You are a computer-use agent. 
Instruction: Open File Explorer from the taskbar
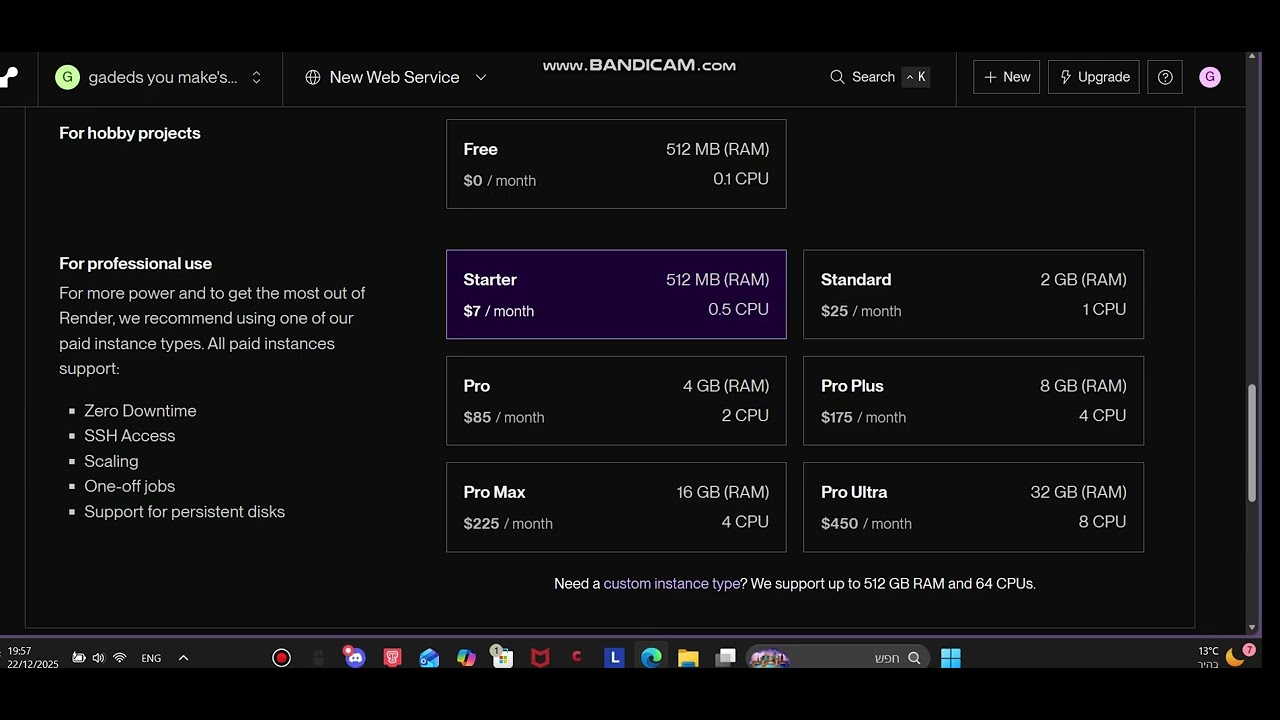(688, 657)
